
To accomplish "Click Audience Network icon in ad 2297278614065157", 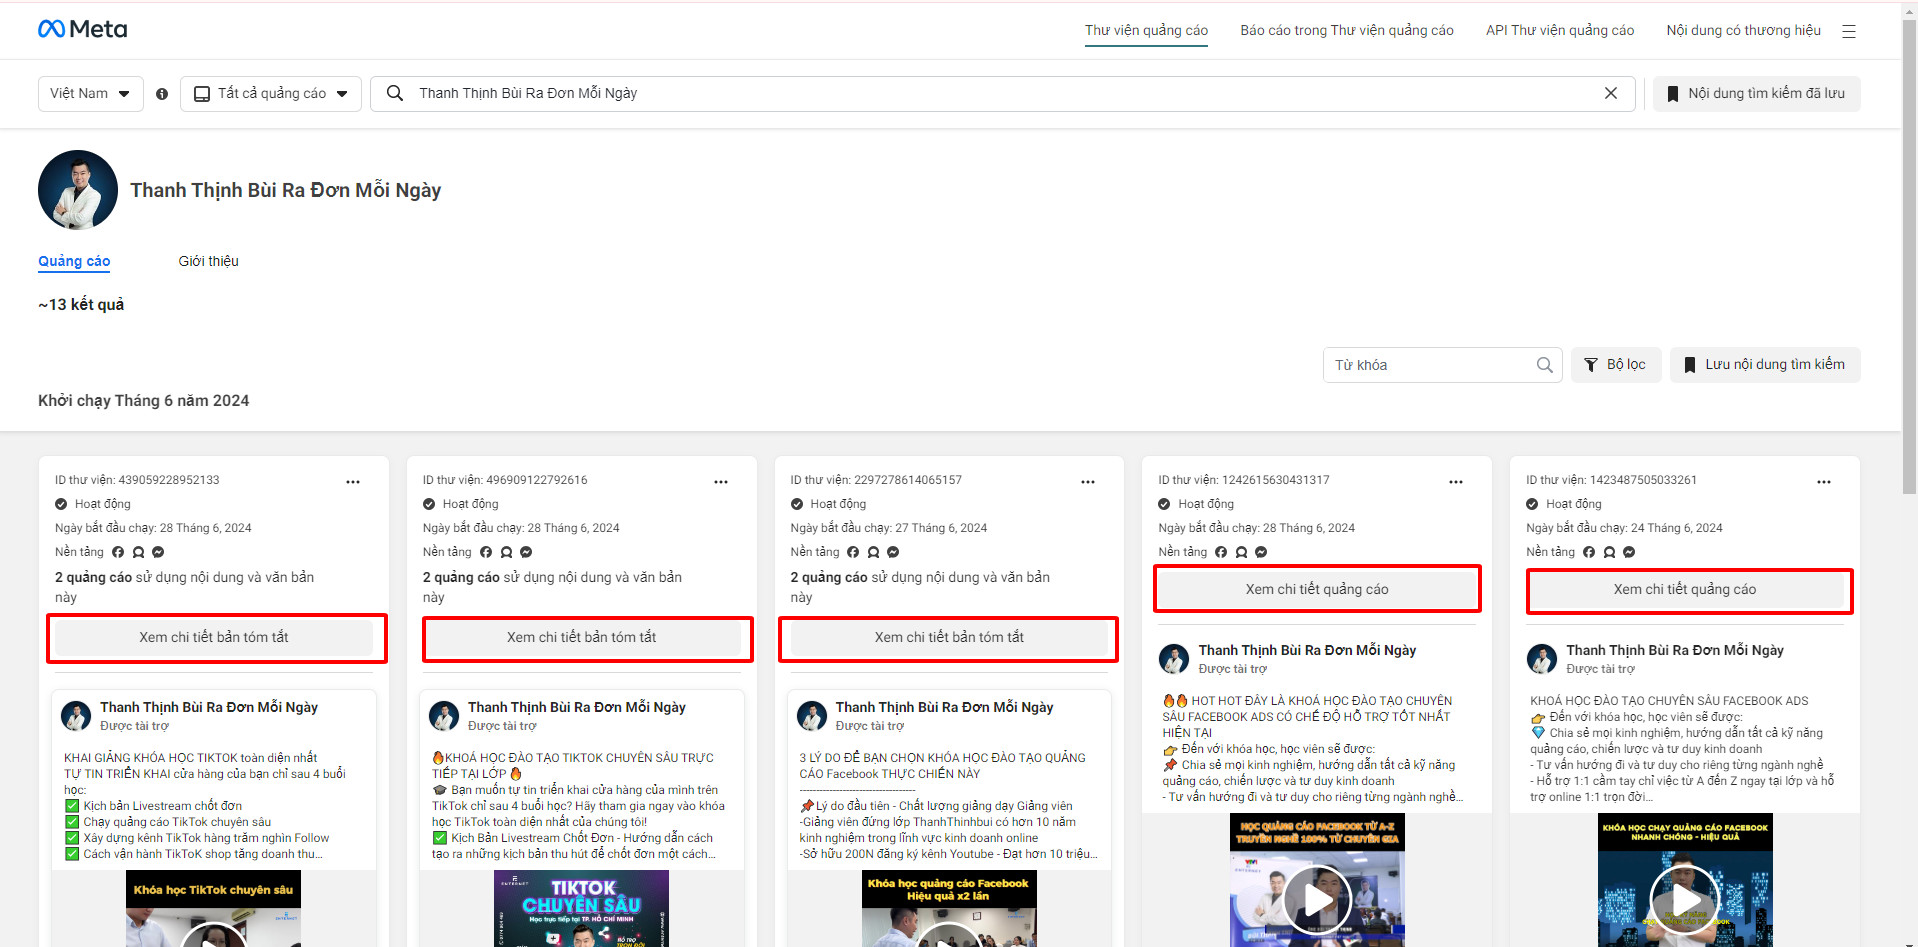I will pos(873,552).
